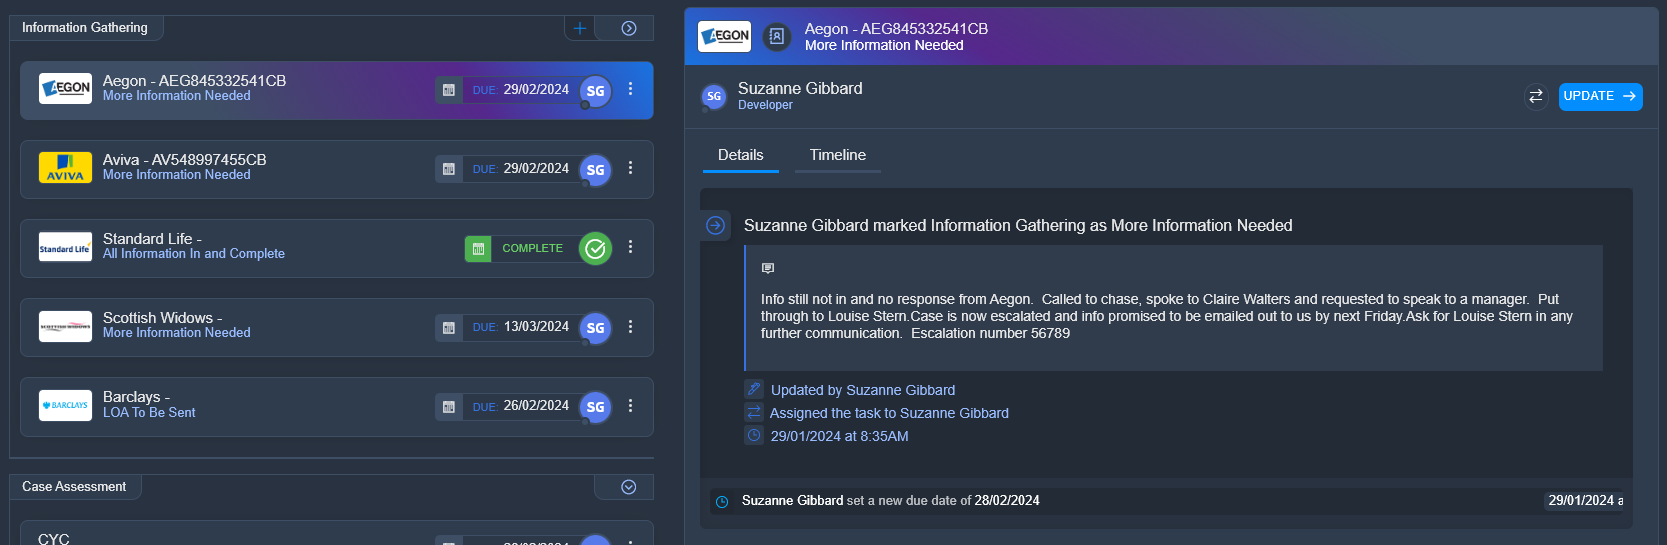The height and width of the screenshot is (545, 1667).
Task: Click pencil icon beside 'Updated by Suzanne Gibbard'
Action: point(754,389)
